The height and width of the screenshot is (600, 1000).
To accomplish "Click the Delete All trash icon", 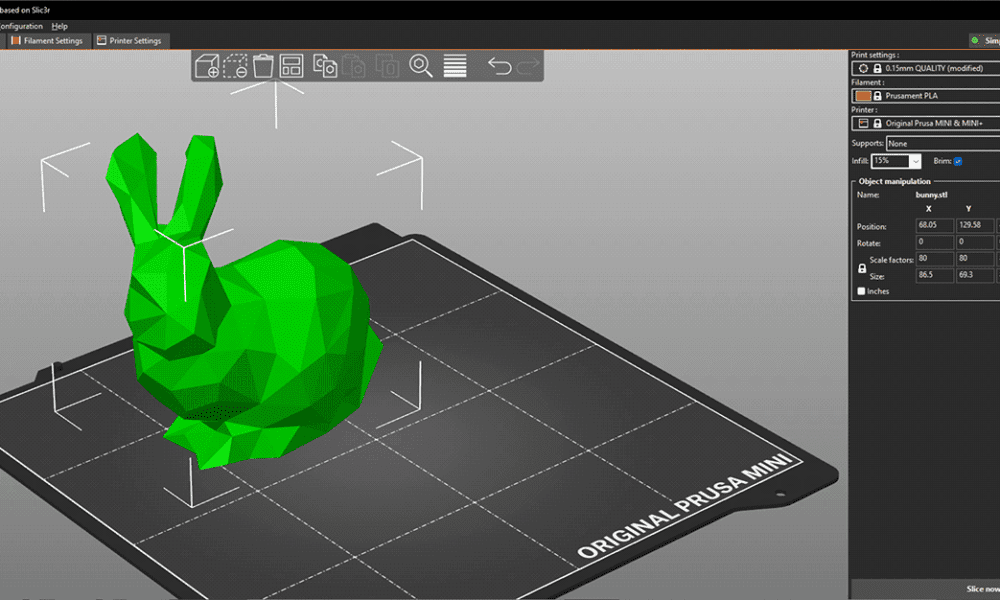I will [x=263, y=65].
